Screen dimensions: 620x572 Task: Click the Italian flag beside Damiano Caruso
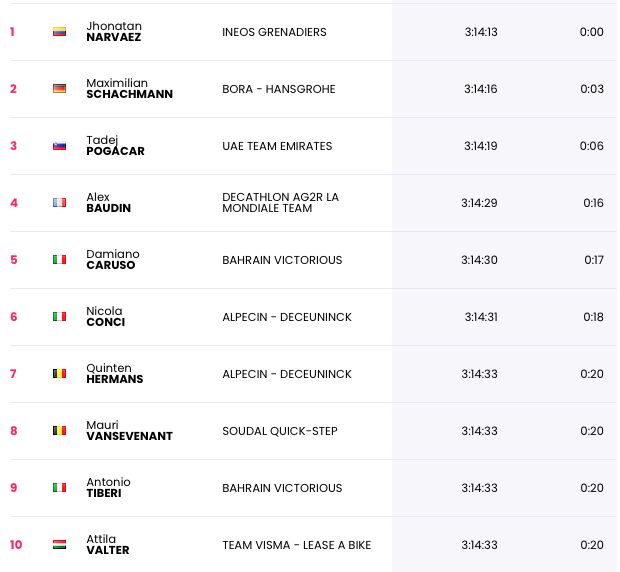[x=59, y=260]
